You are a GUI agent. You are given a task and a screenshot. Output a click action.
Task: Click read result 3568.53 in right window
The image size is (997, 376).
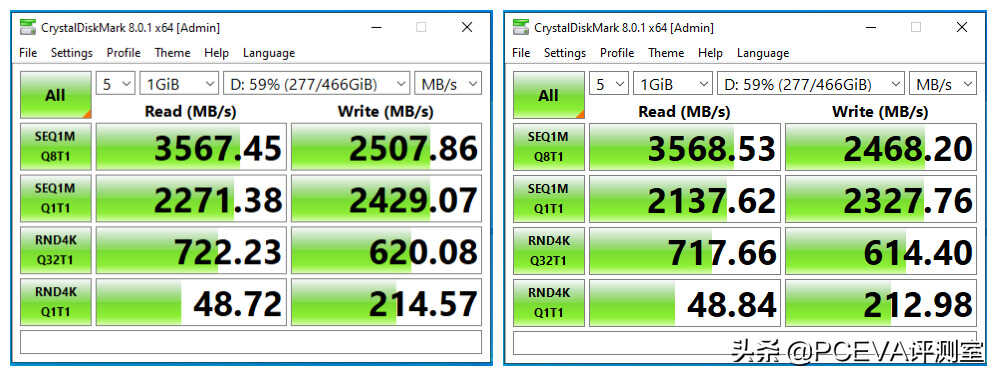(x=685, y=147)
